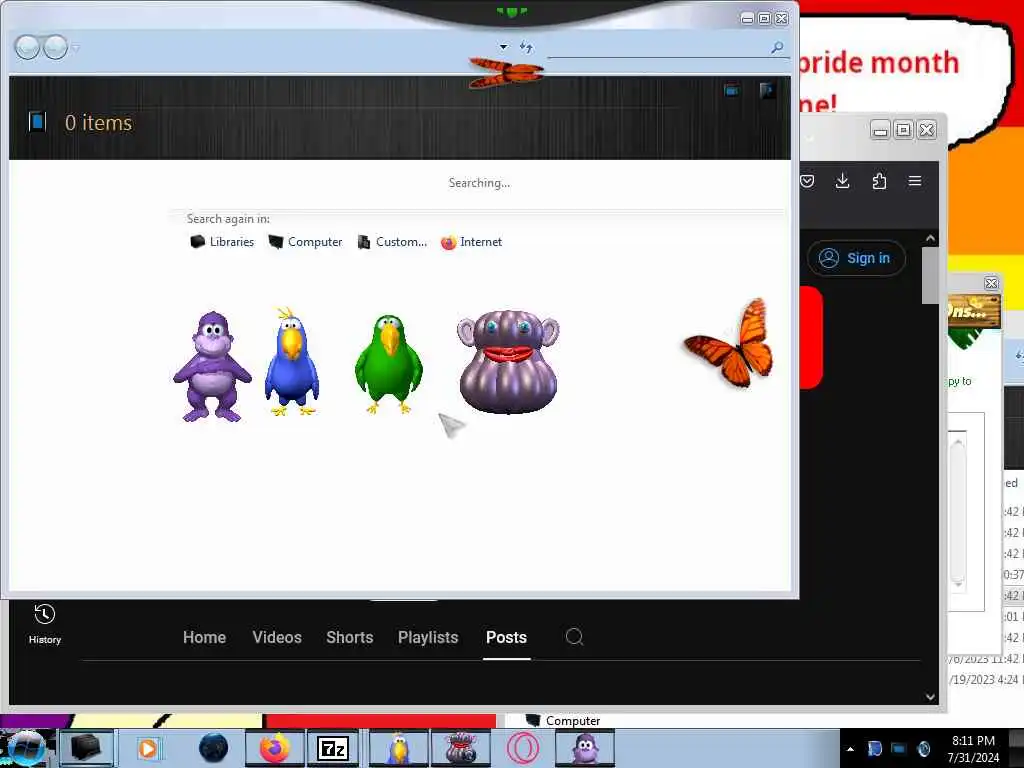Select the Posts channel tab
Screen dimensions: 1024x768
tap(506, 637)
